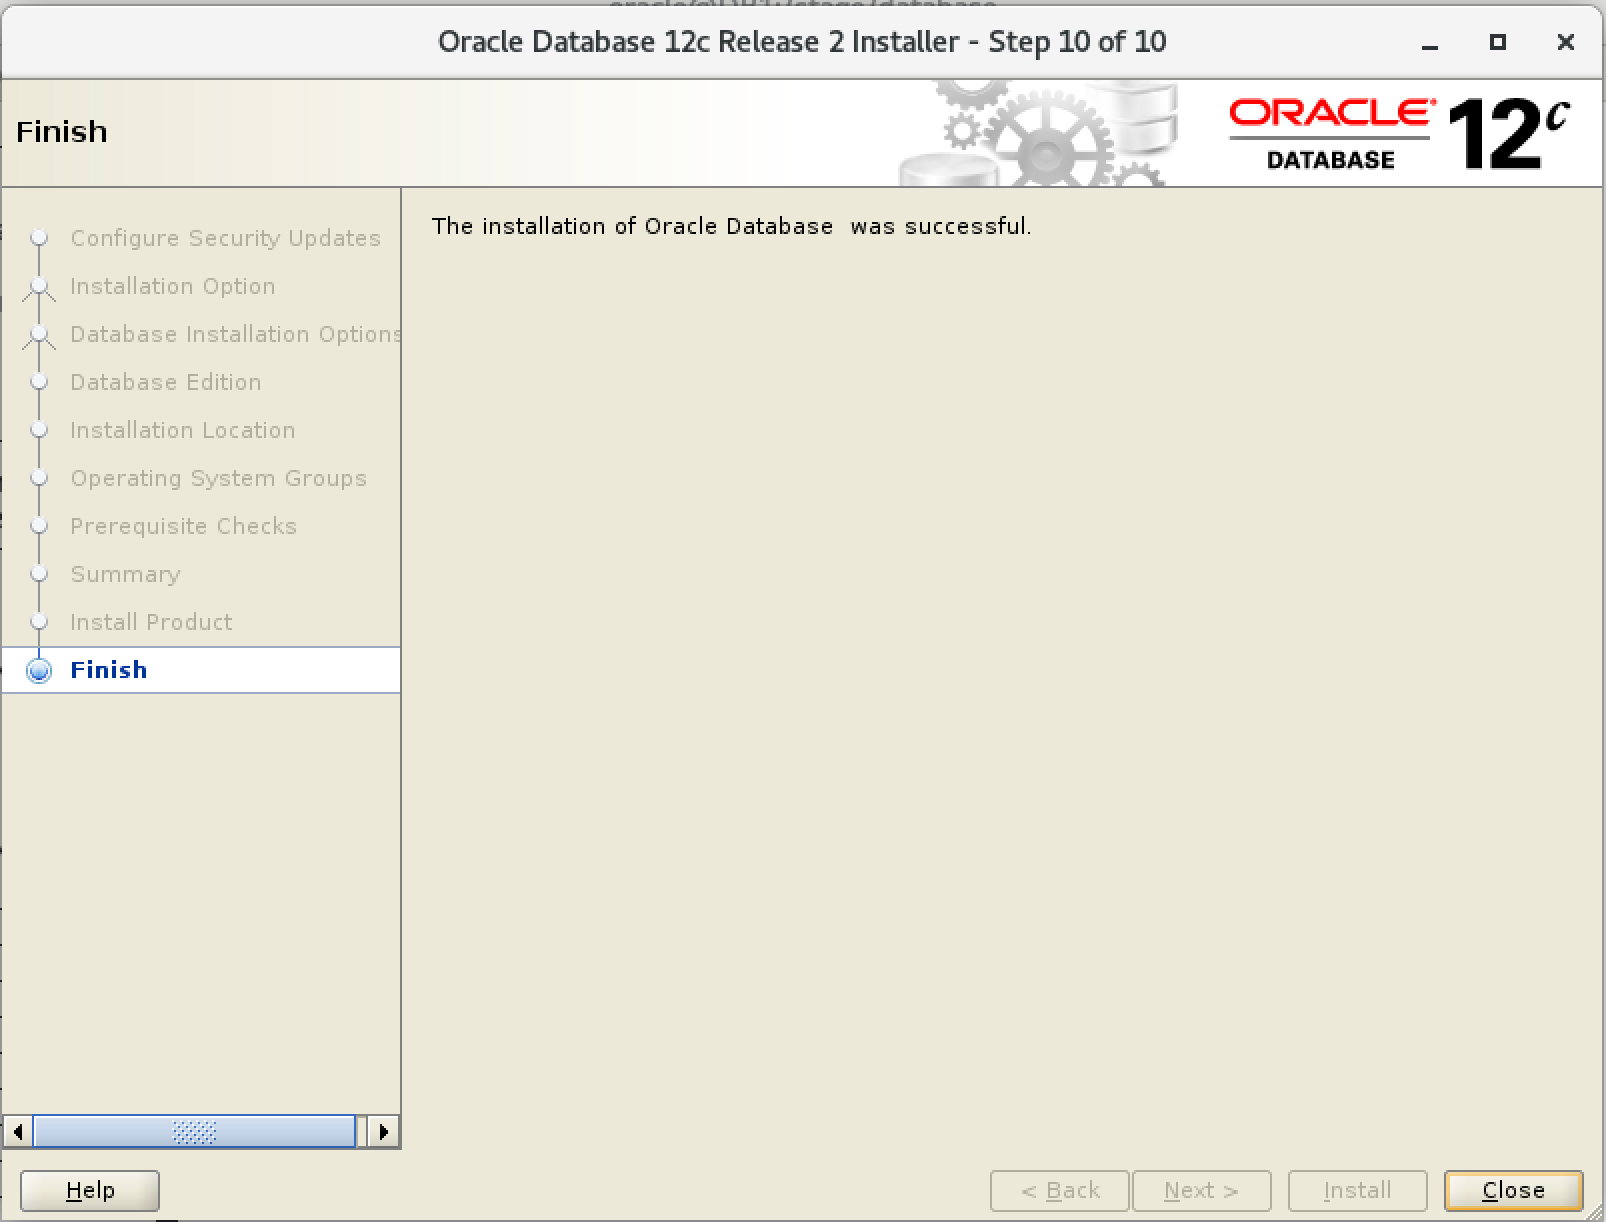The width and height of the screenshot is (1606, 1222).
Task: Select the Finish step in sidebar
Action: click(109, 670)
